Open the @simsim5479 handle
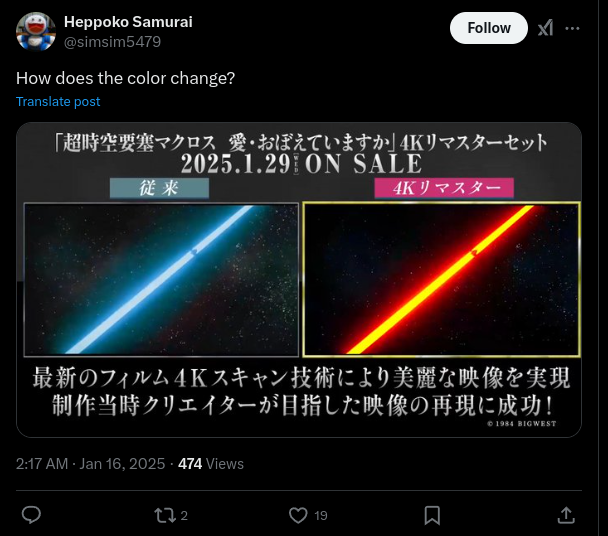608x536 pixels. click(112, 42)
